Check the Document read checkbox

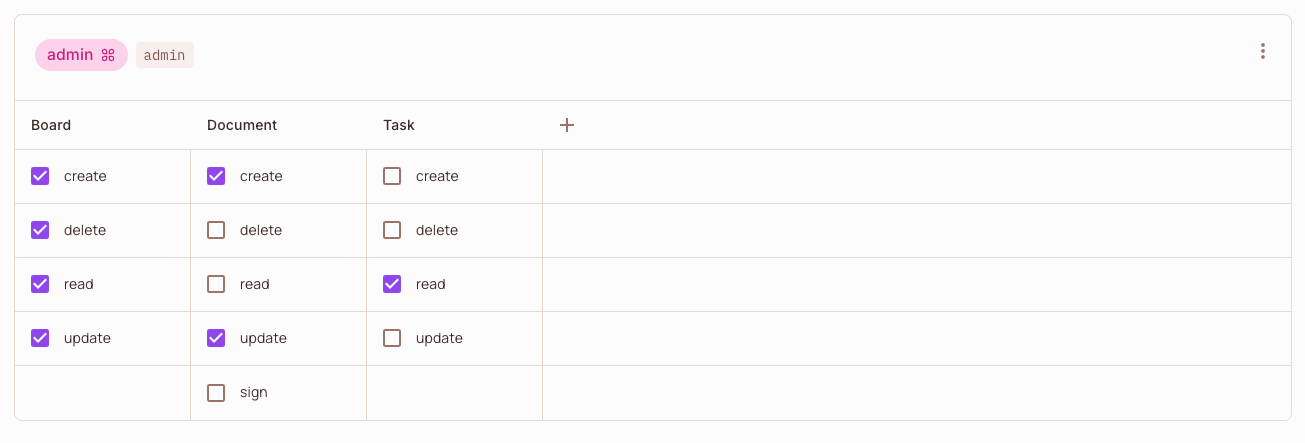point(216,284)
